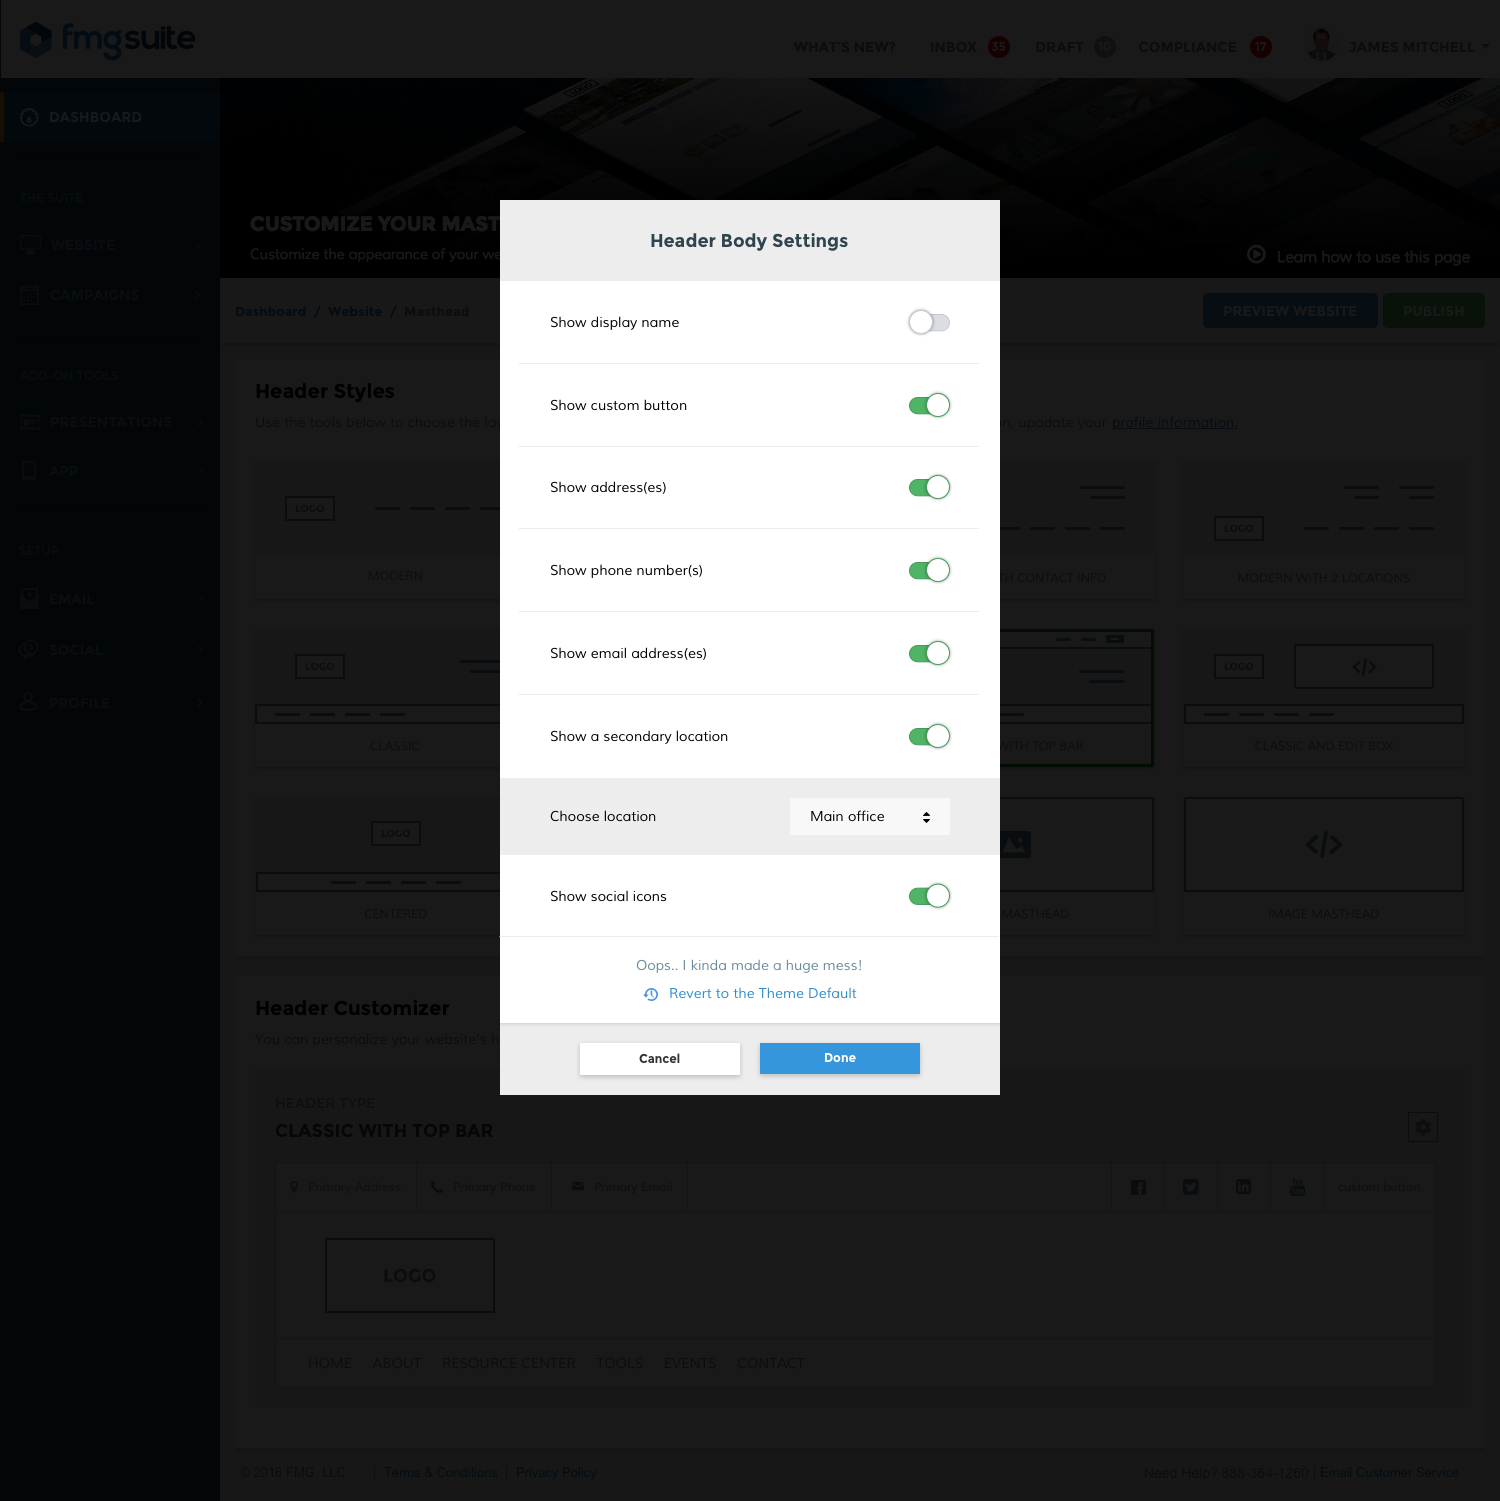Open the Choose location dropdown
This screenshot has height=1501, width=1500.
(x=869, y=816)
